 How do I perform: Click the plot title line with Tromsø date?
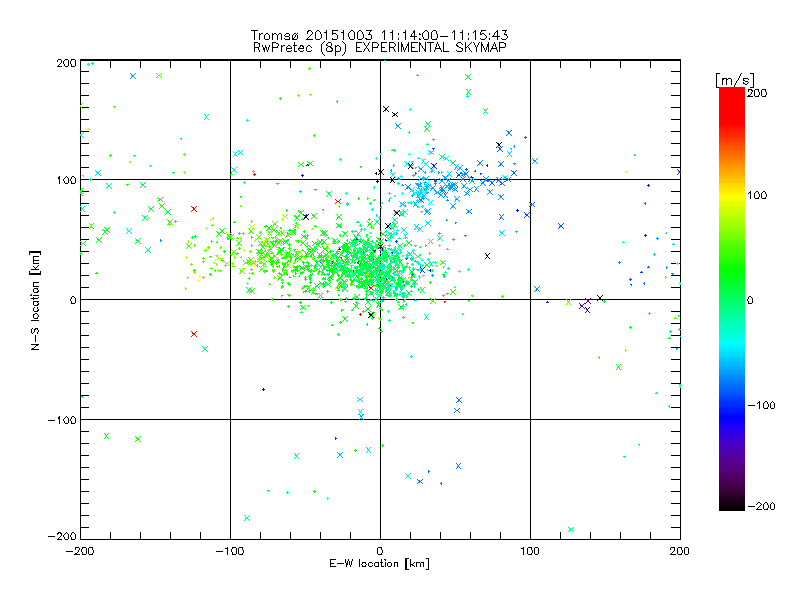click(x=379, y=35)
